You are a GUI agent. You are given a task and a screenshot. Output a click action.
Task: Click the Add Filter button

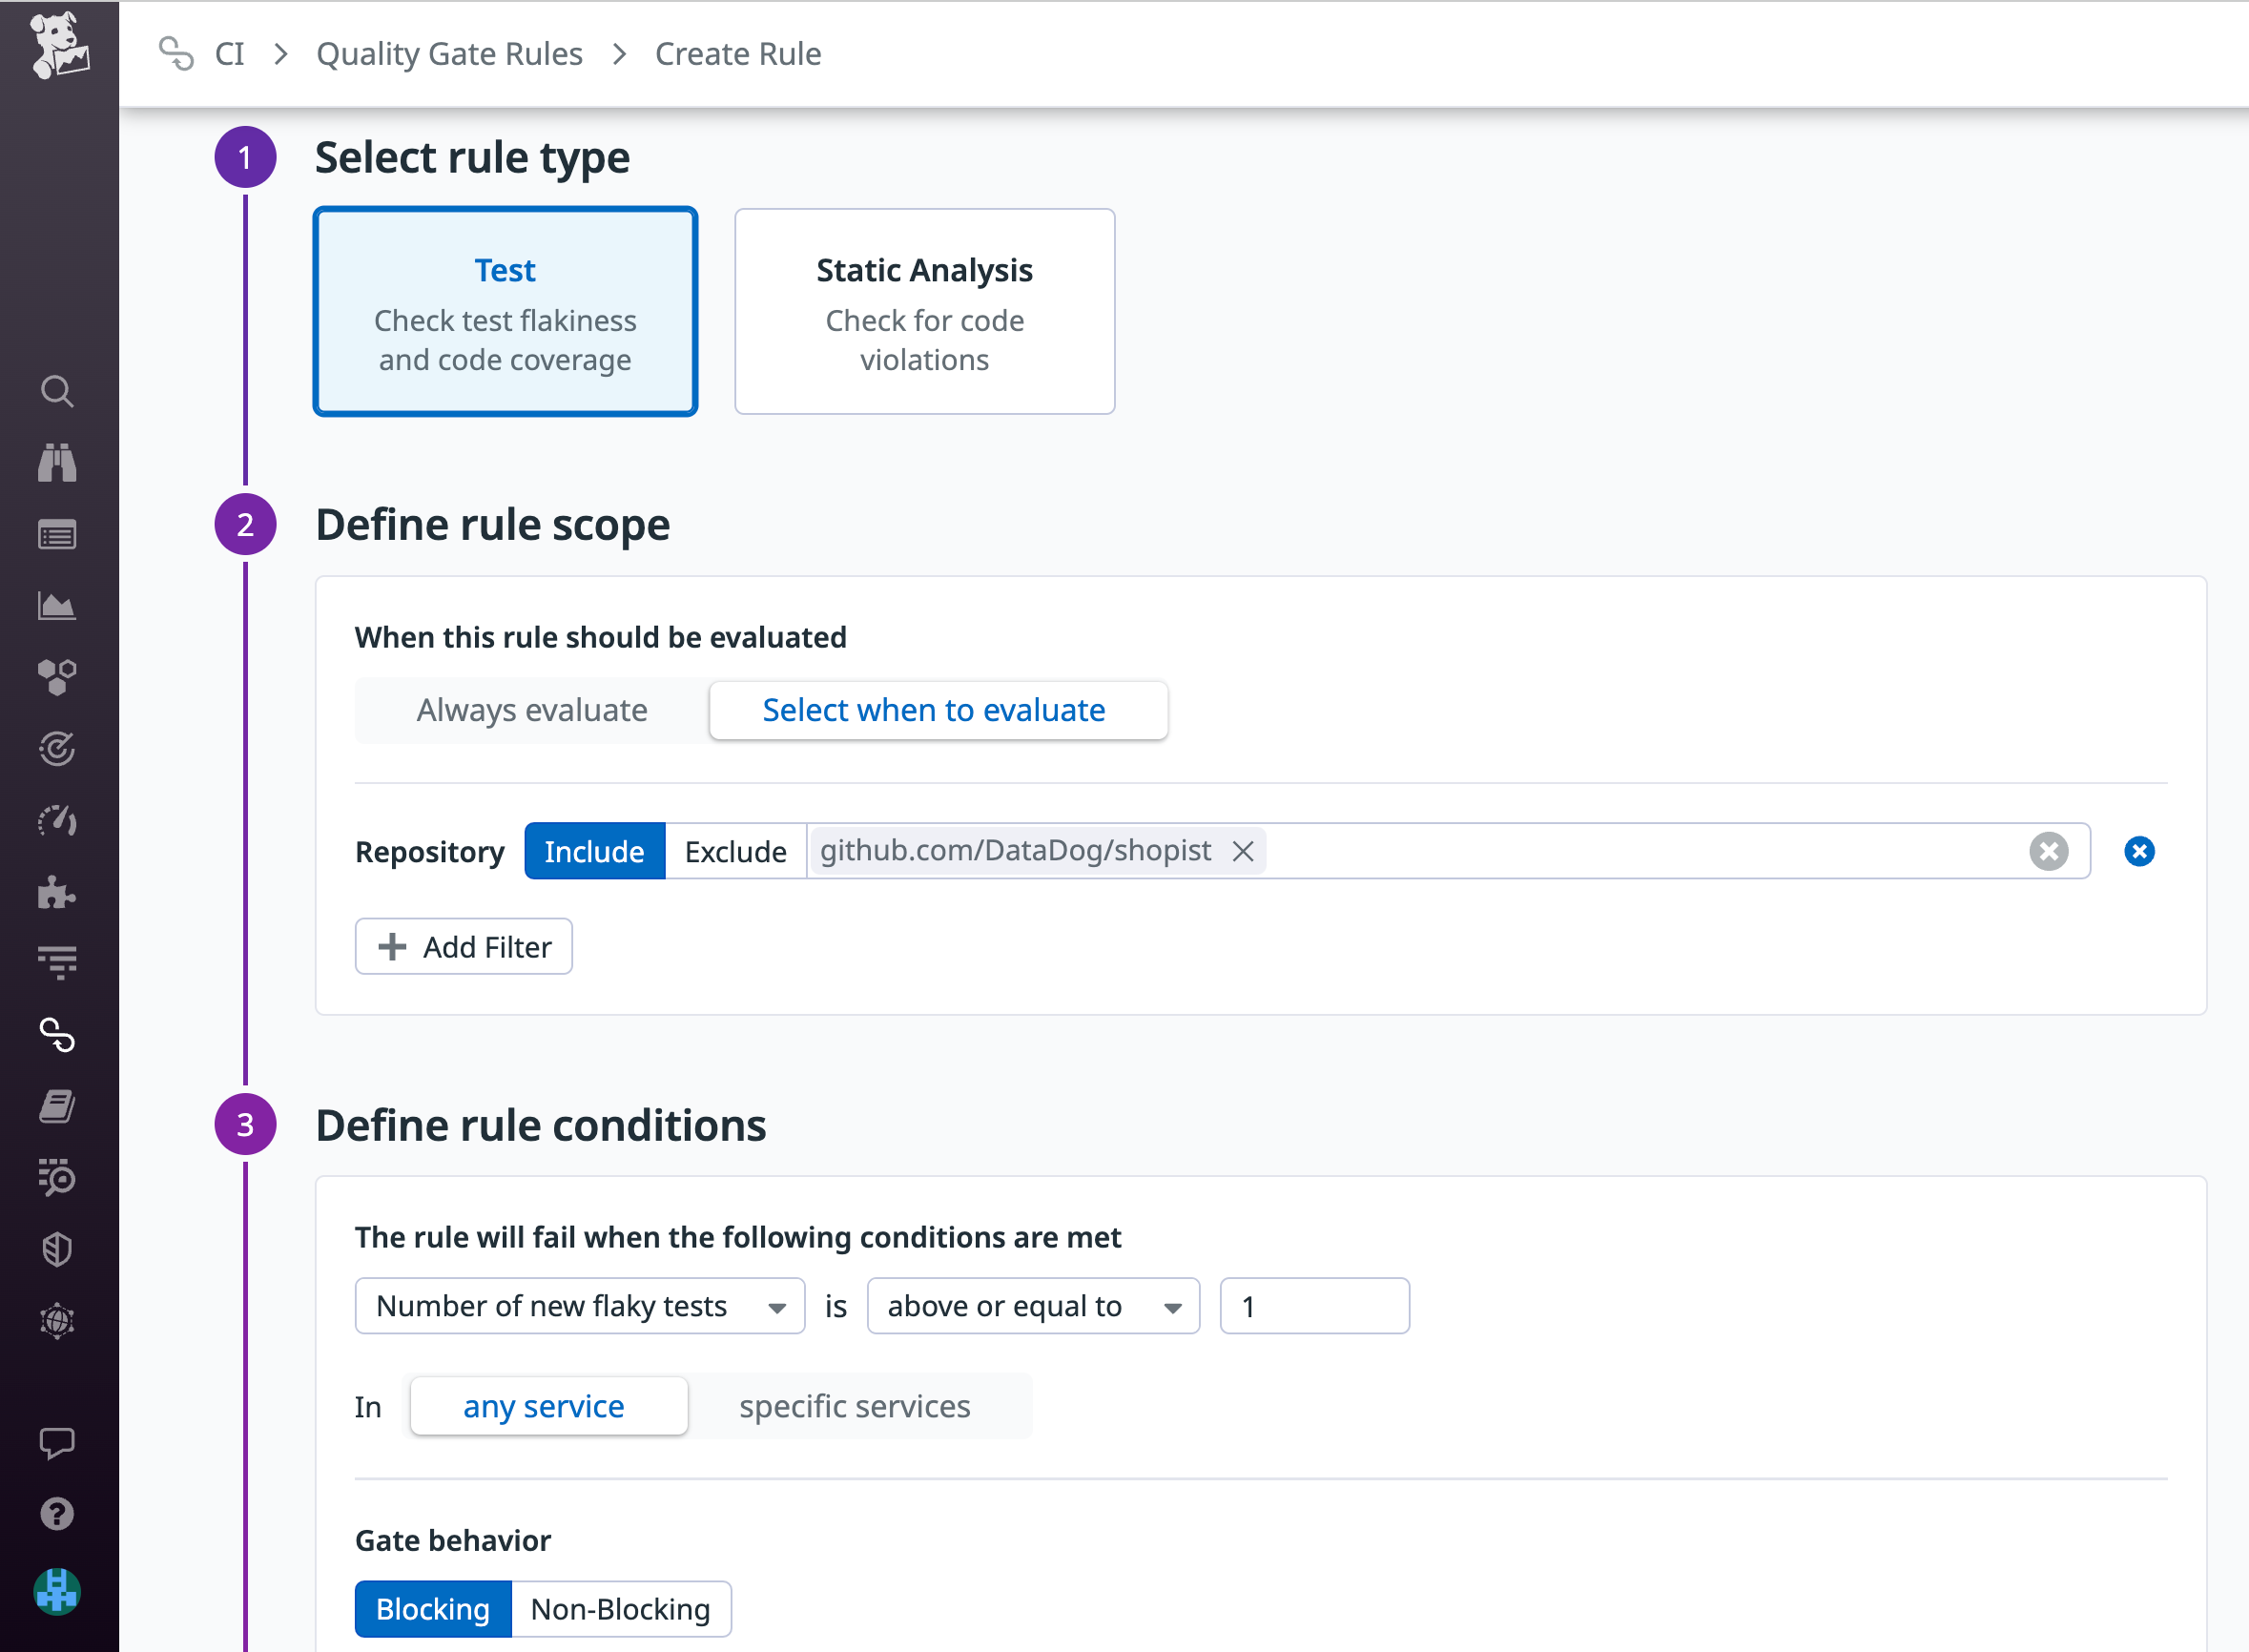pyautogui.click(x=463, y=946)
